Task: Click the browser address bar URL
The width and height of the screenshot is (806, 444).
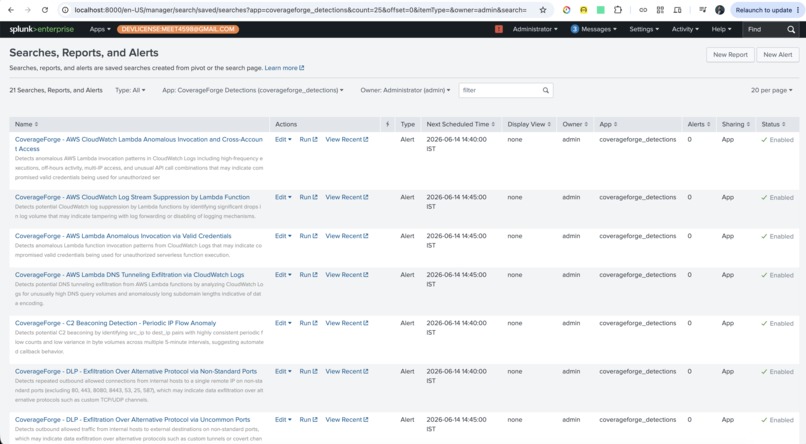Action: [x=300, y=10]
